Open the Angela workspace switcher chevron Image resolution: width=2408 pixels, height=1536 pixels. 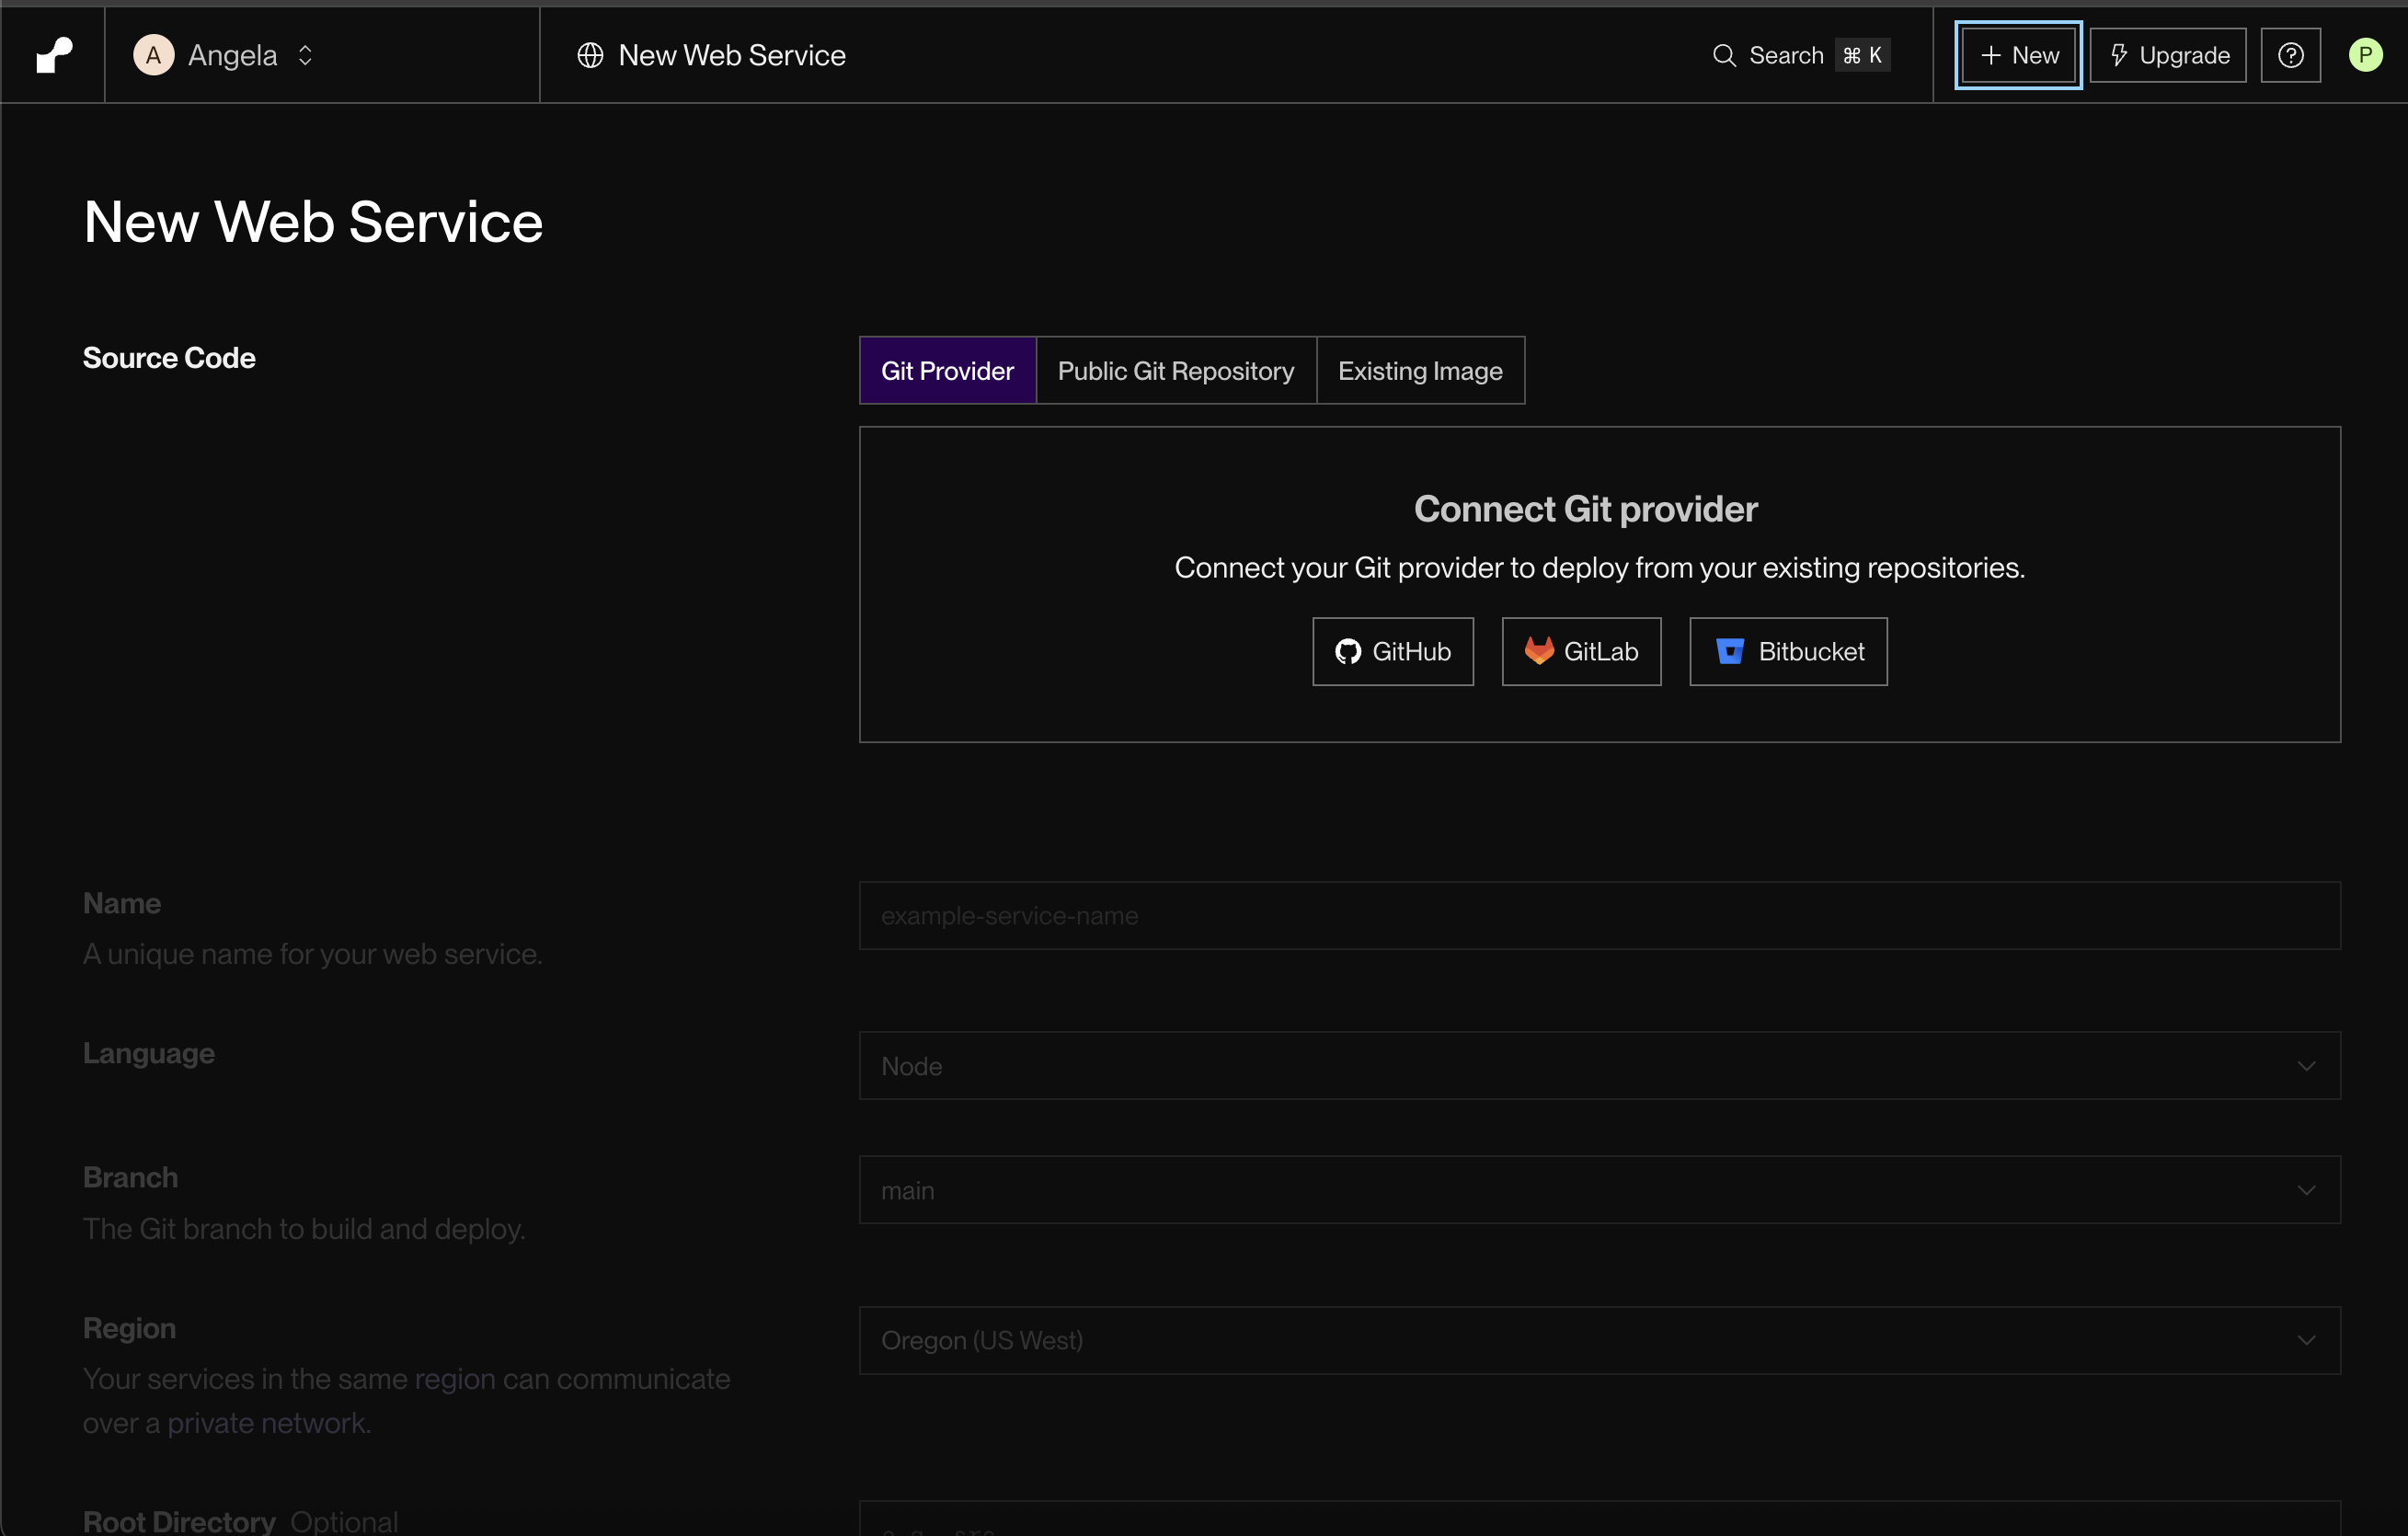click(305, 55)
